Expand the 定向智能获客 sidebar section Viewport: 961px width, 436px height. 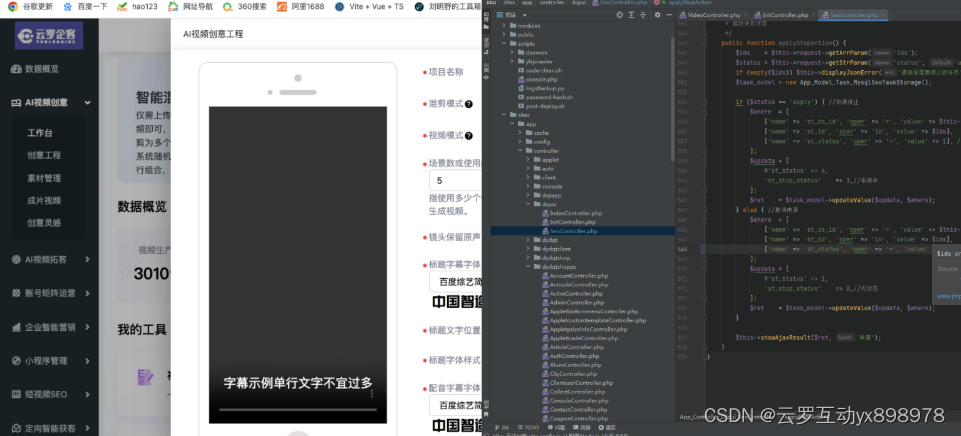(88, 428)
